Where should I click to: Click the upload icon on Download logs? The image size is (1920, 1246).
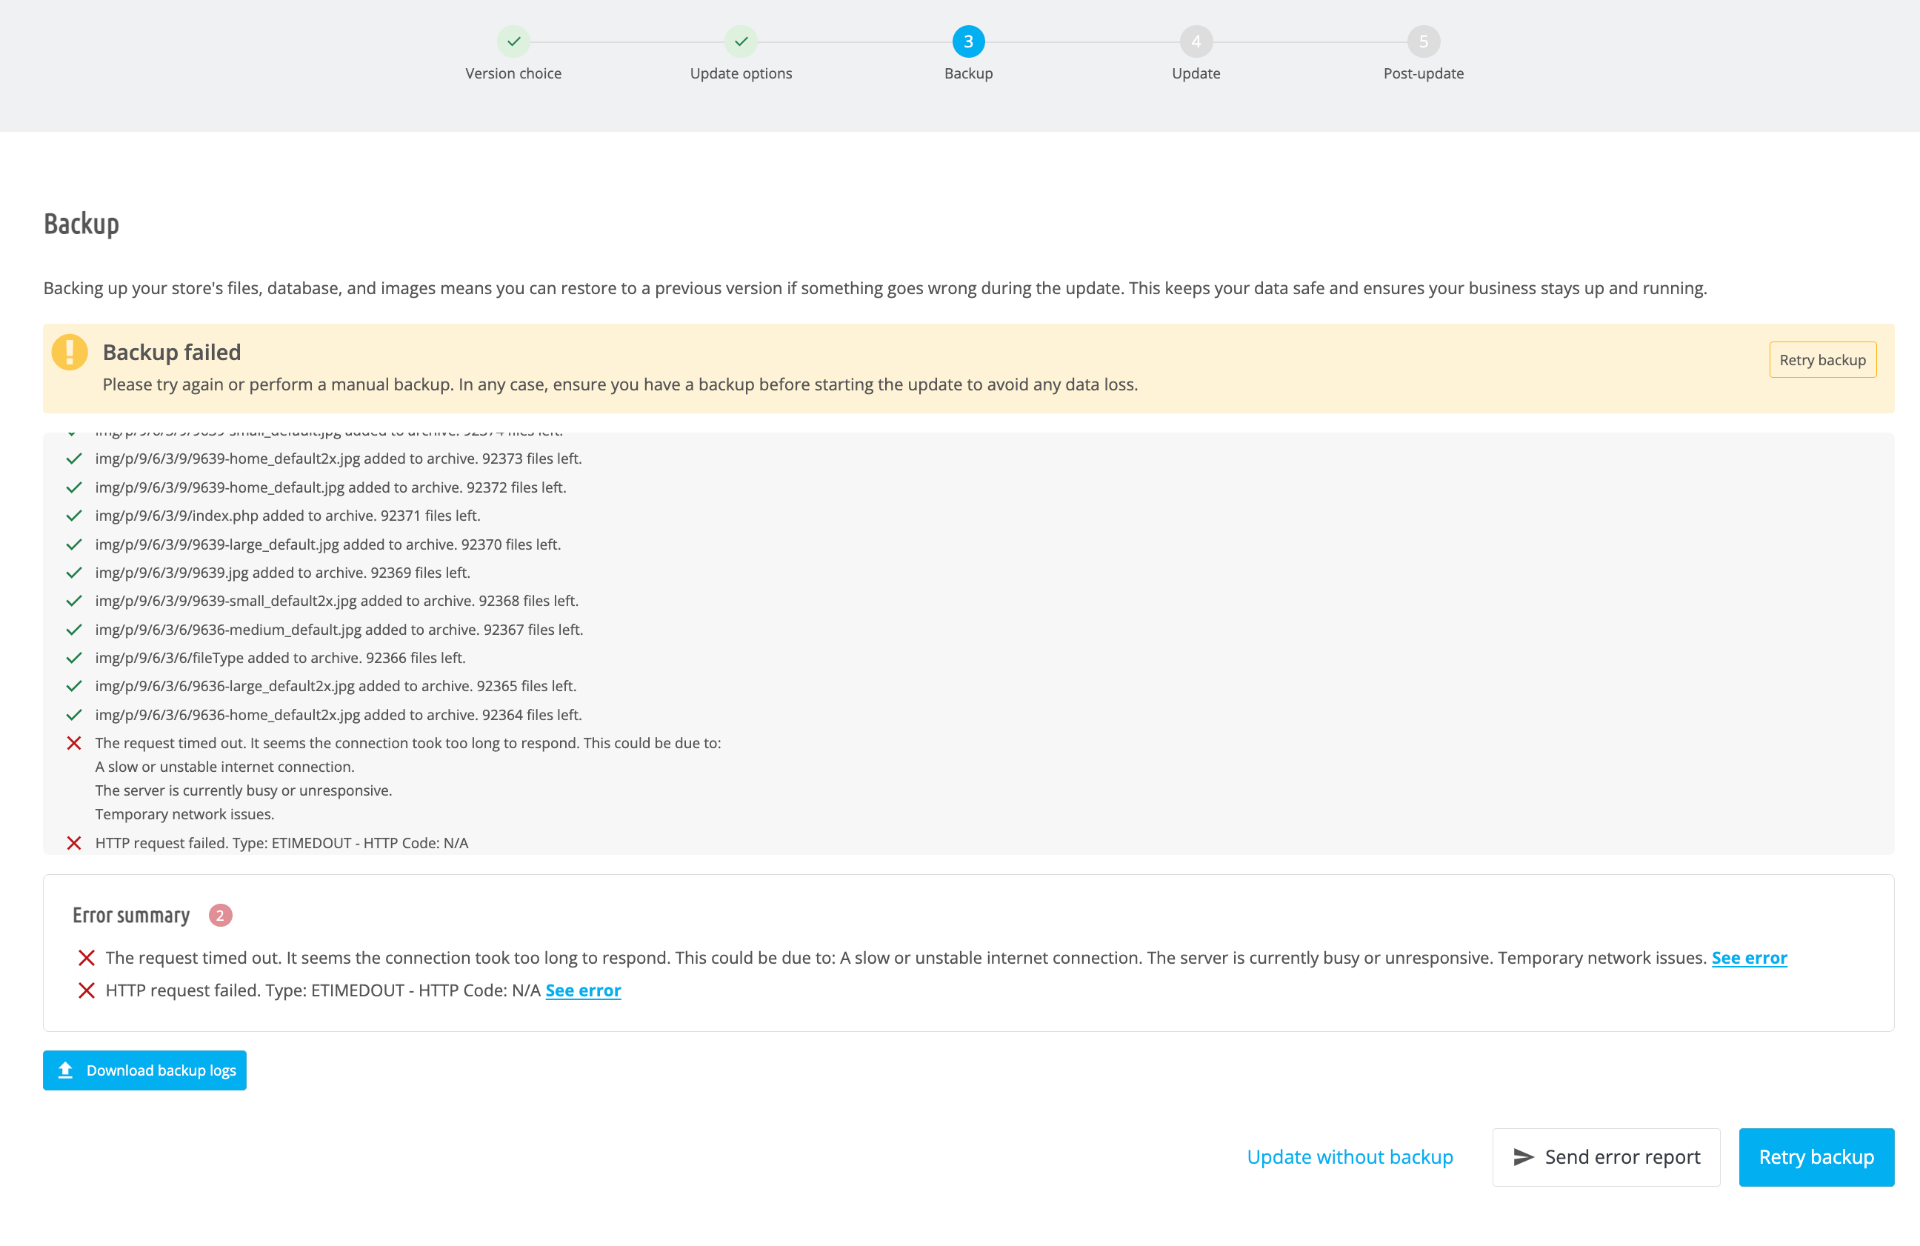[66, 1071]
